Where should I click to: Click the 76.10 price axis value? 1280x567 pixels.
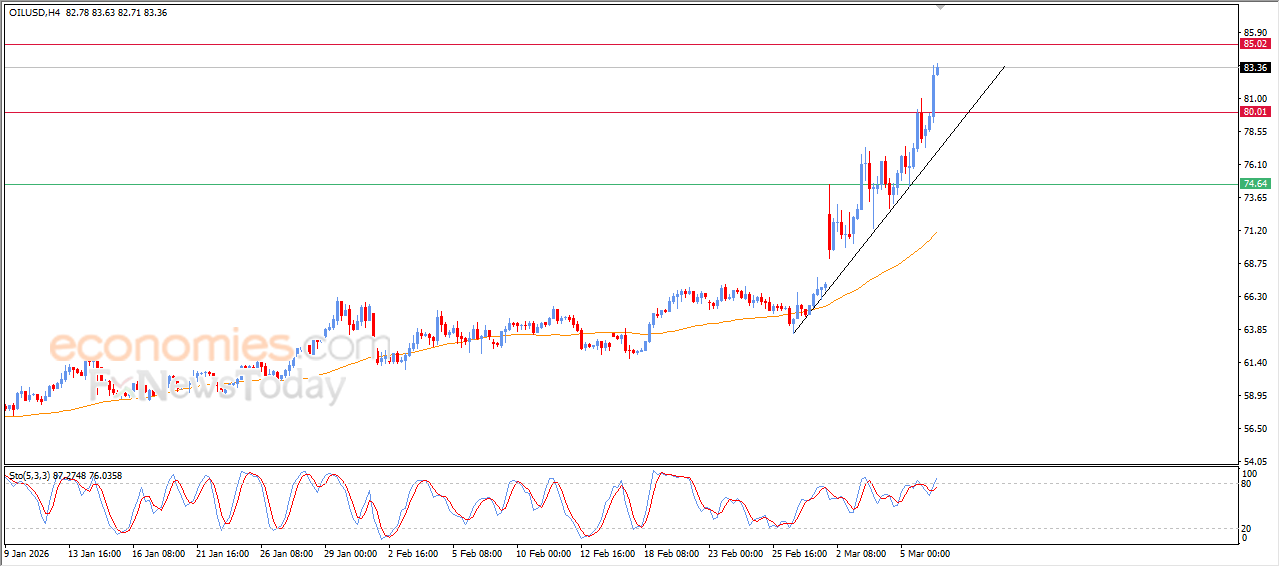tap(1255, 165)
